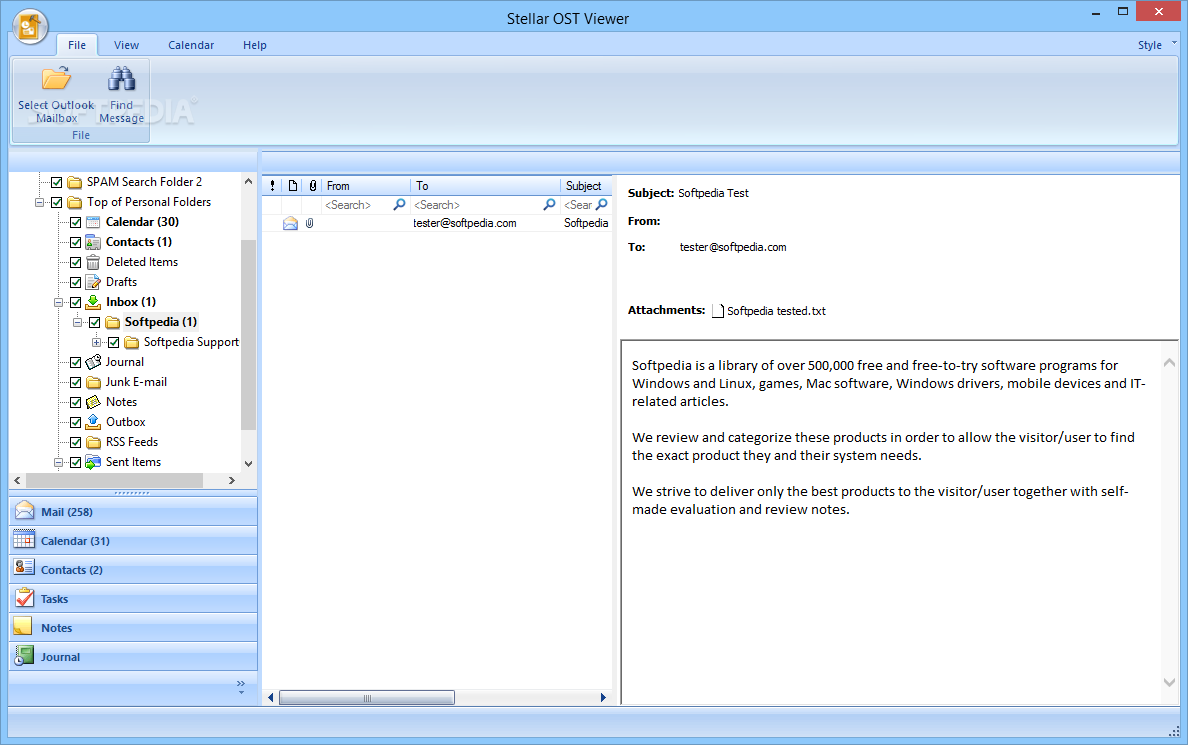The width and height of the screenshot is (1188, 745).
Task: Click the Calendar grid icon in navigation pane
Action: [x=24, y=539]
